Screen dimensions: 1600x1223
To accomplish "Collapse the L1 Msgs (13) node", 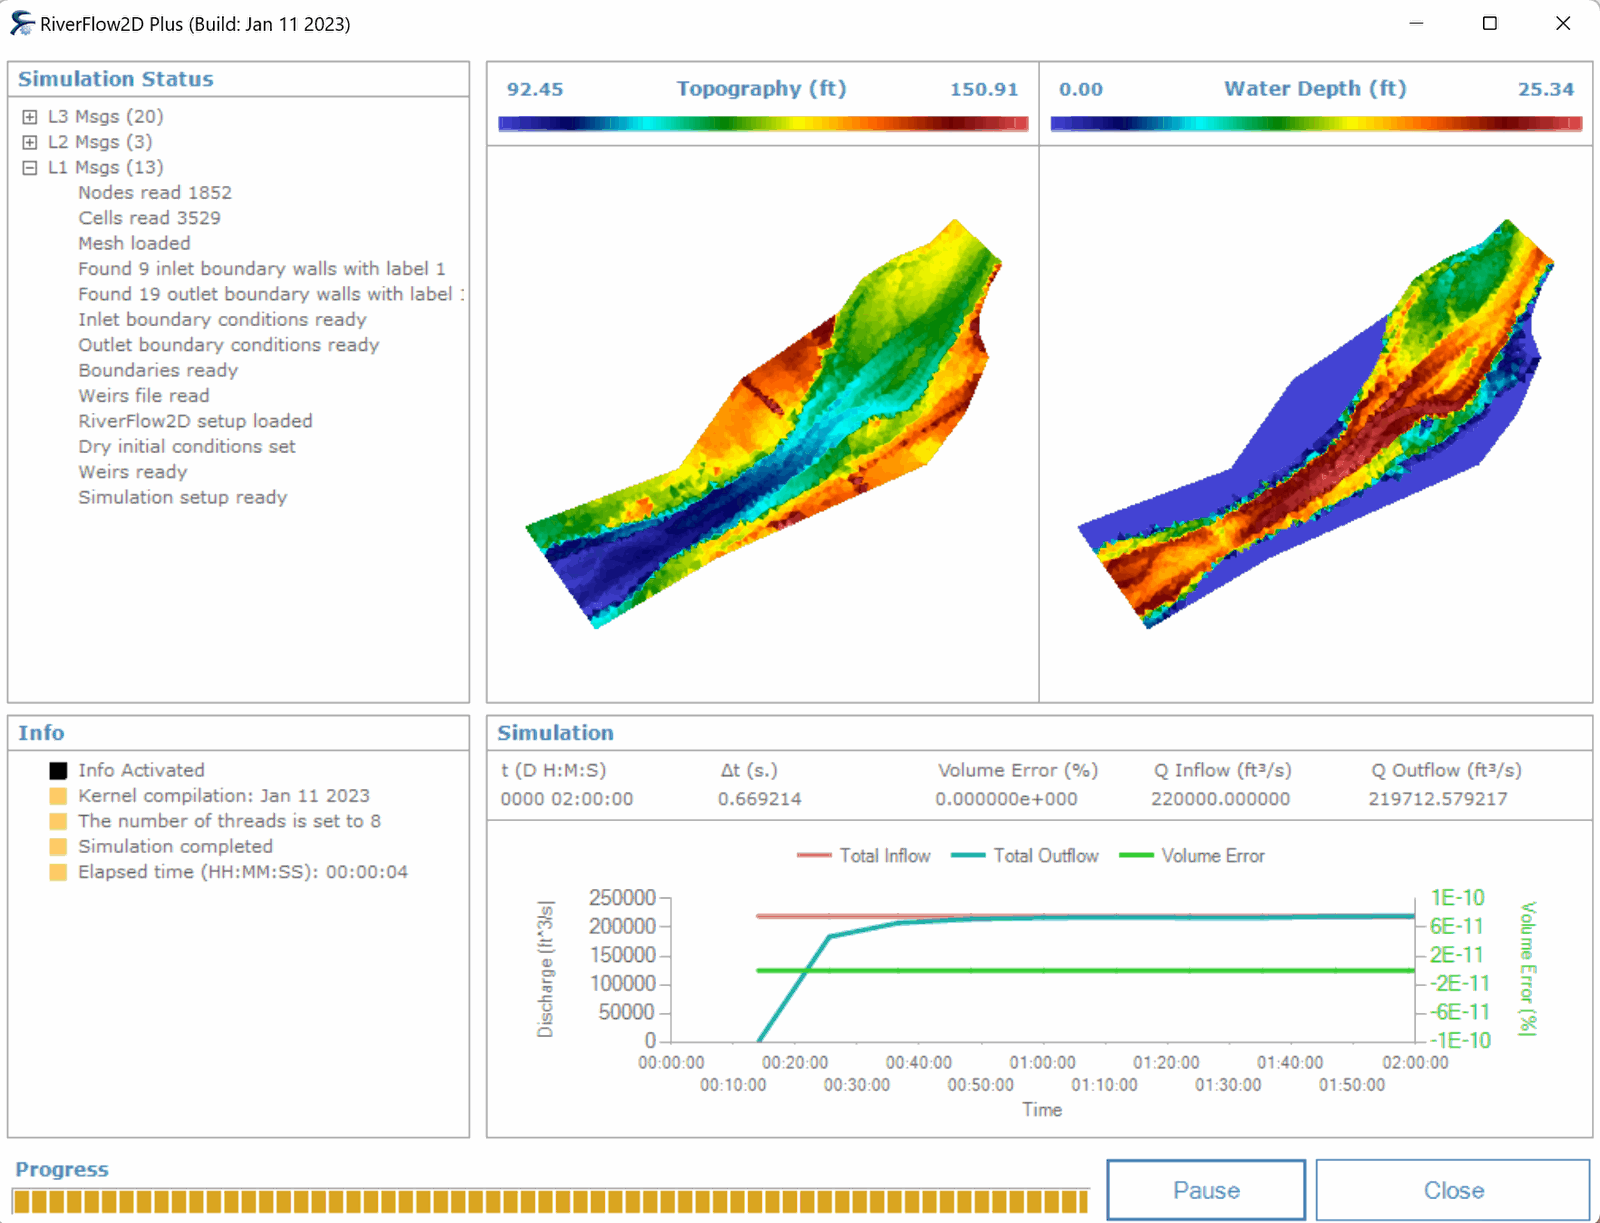I will 30,168.
